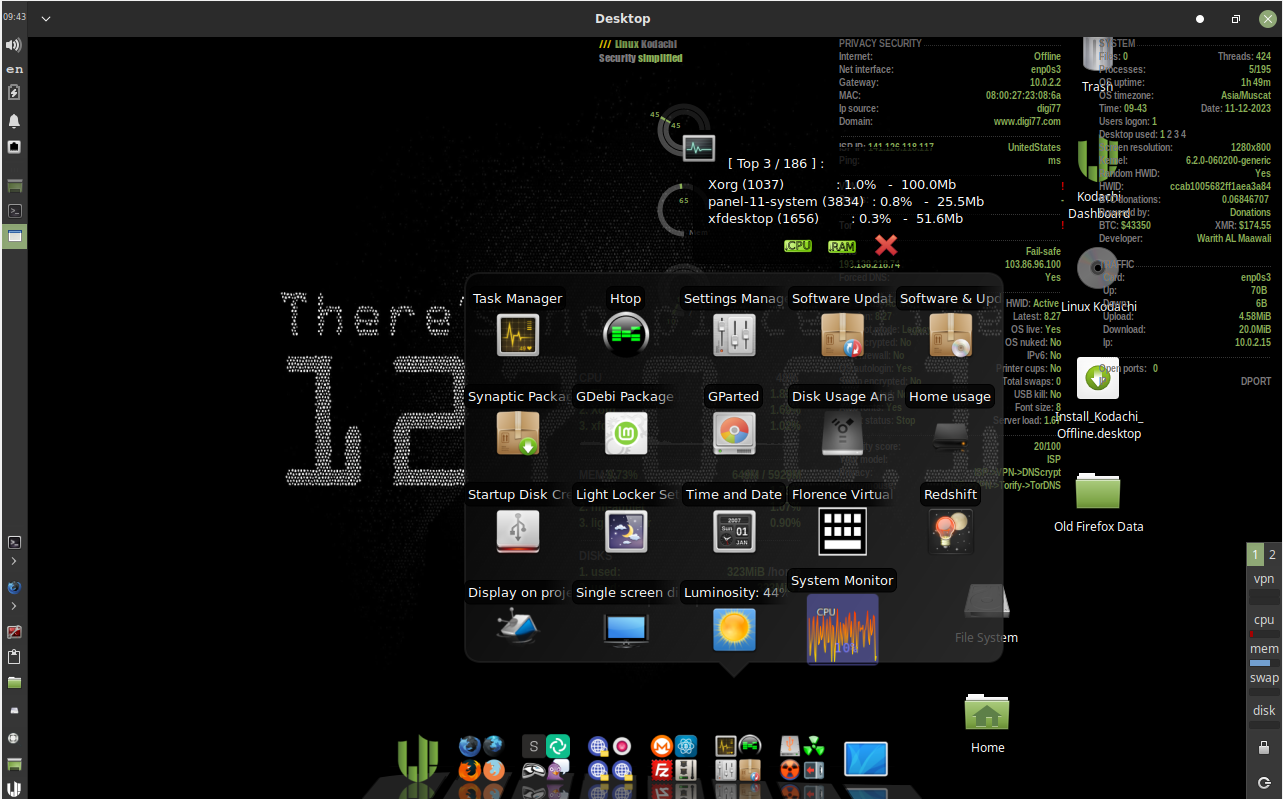
Task: Open Linux Kodachi disc icon
Action: tap(1097, 268)
